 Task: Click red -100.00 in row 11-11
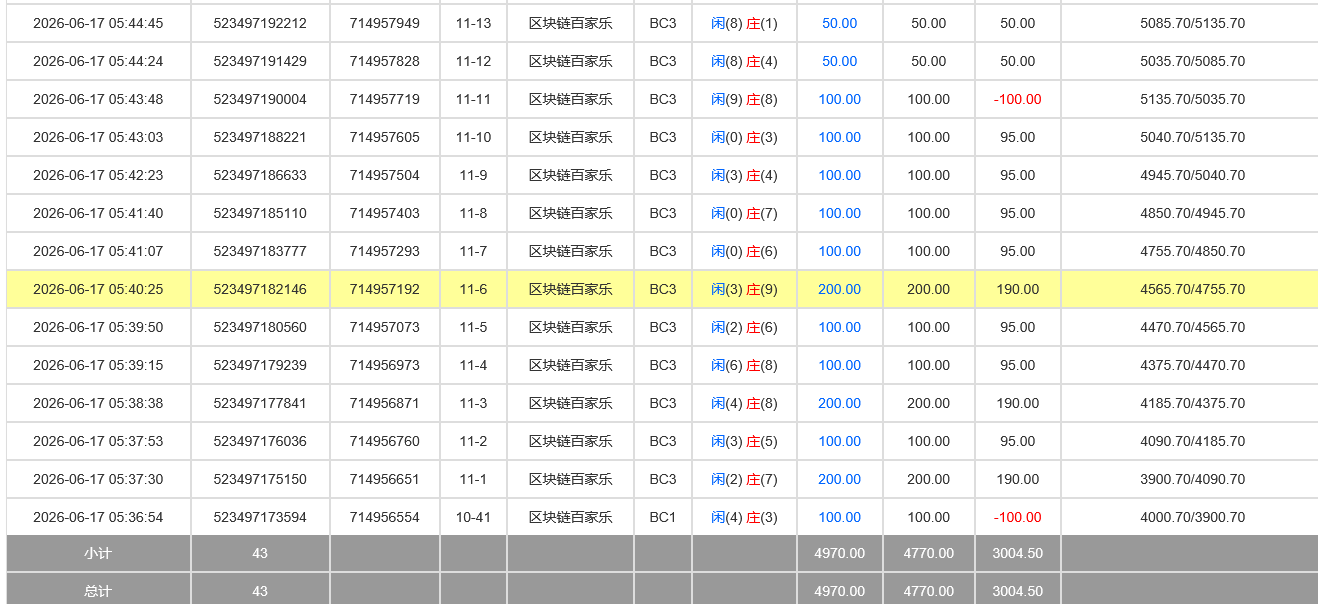[1018, 99]
